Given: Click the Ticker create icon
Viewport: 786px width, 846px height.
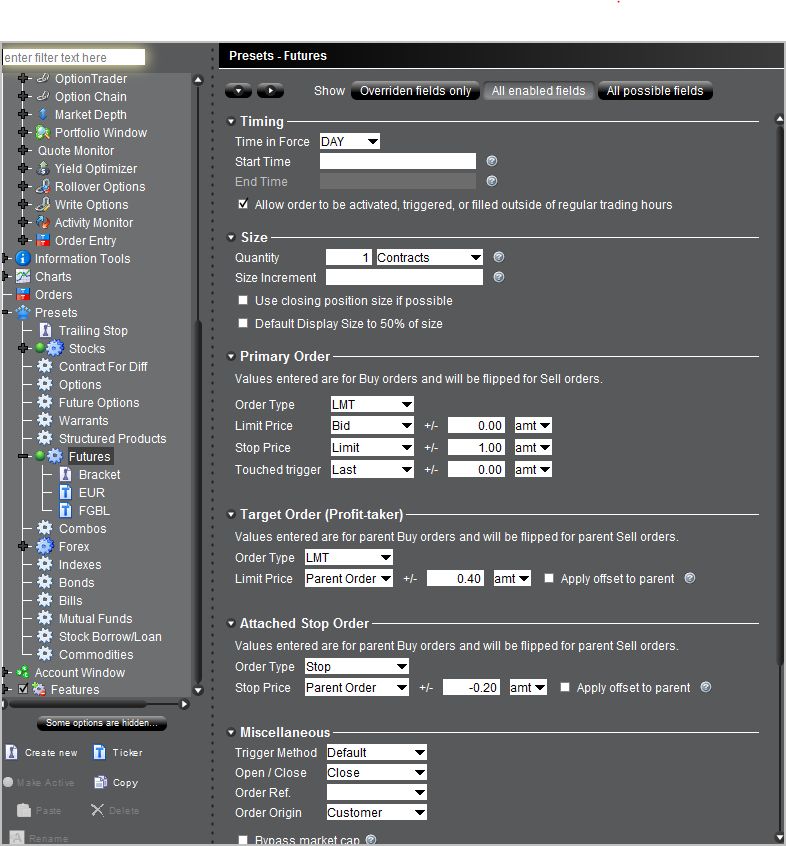Looking at the screenshot, I should 99,752.
